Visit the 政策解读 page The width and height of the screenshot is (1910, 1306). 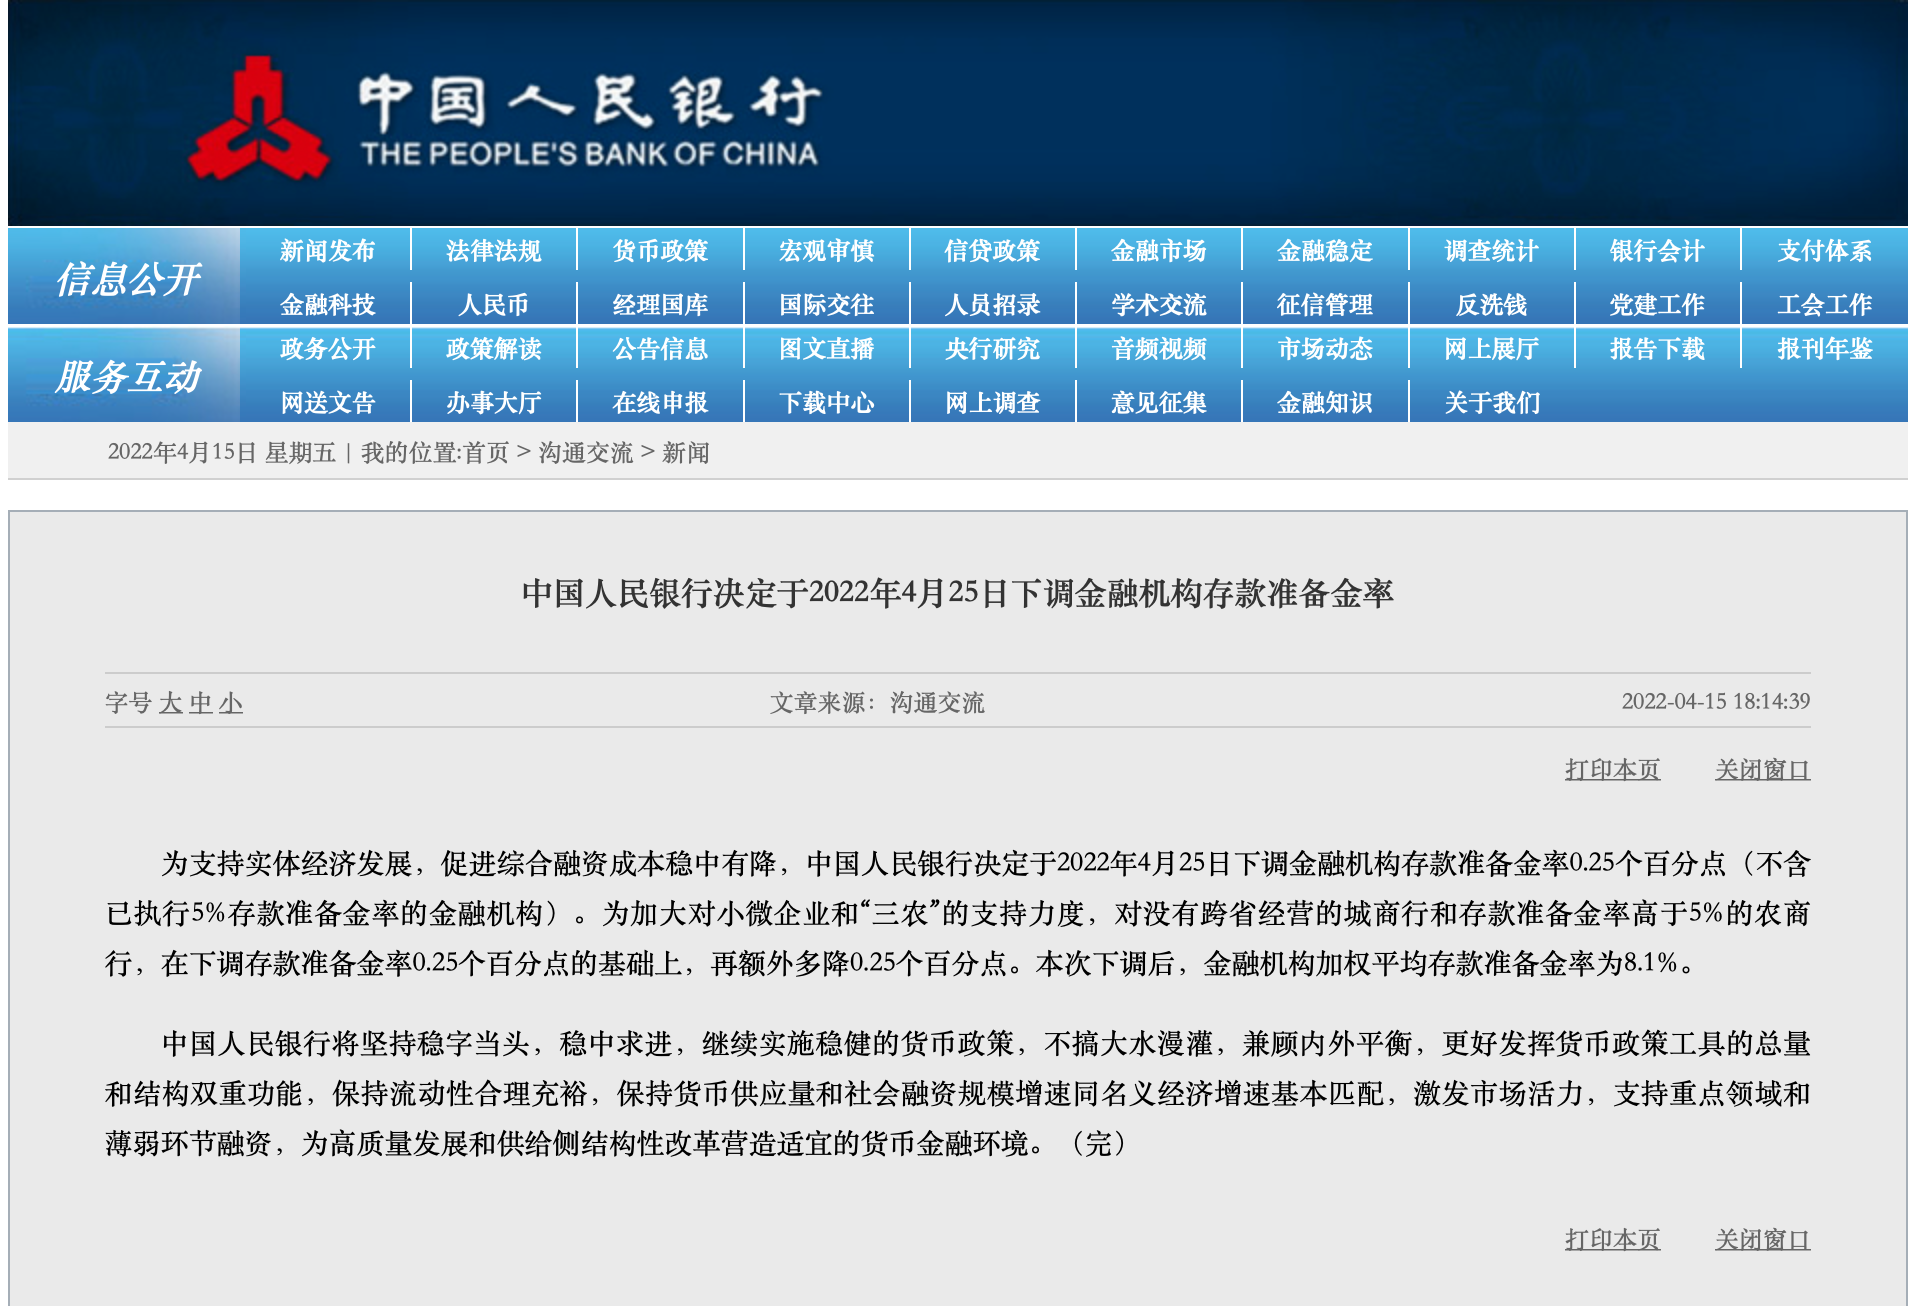(493, 349)
